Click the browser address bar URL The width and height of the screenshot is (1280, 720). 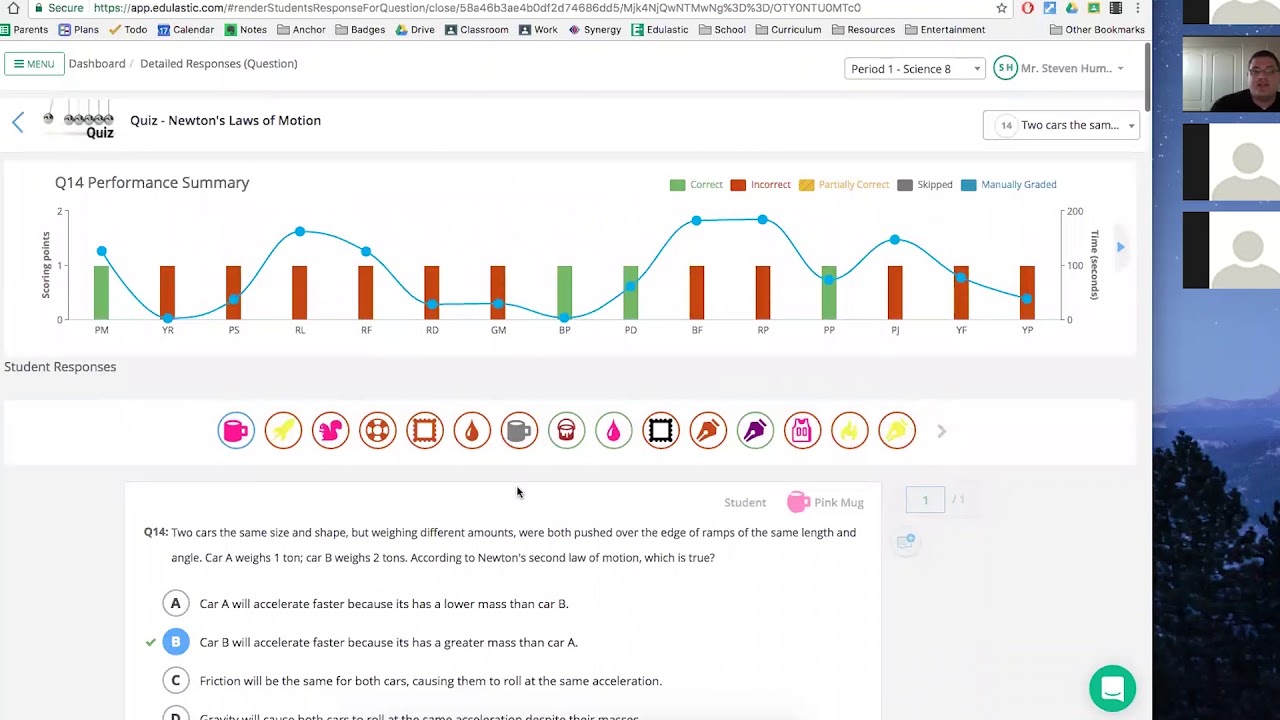pos(477,8)
